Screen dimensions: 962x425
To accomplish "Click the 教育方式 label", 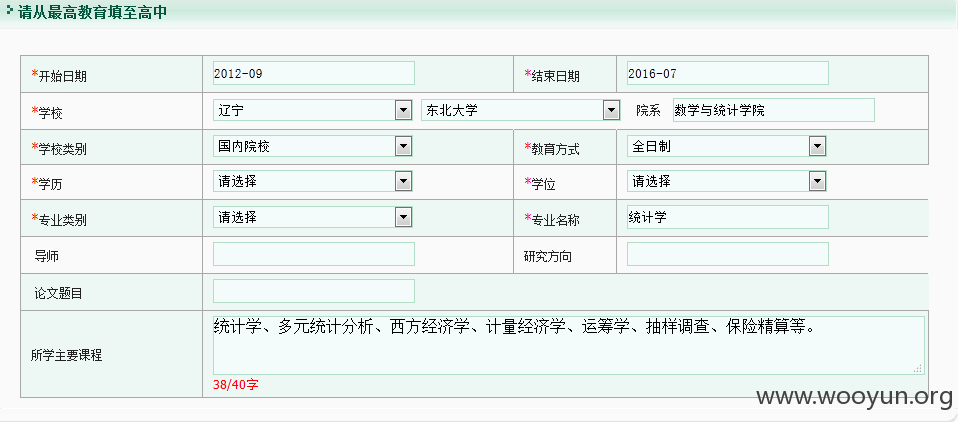I will coord(552,148).
